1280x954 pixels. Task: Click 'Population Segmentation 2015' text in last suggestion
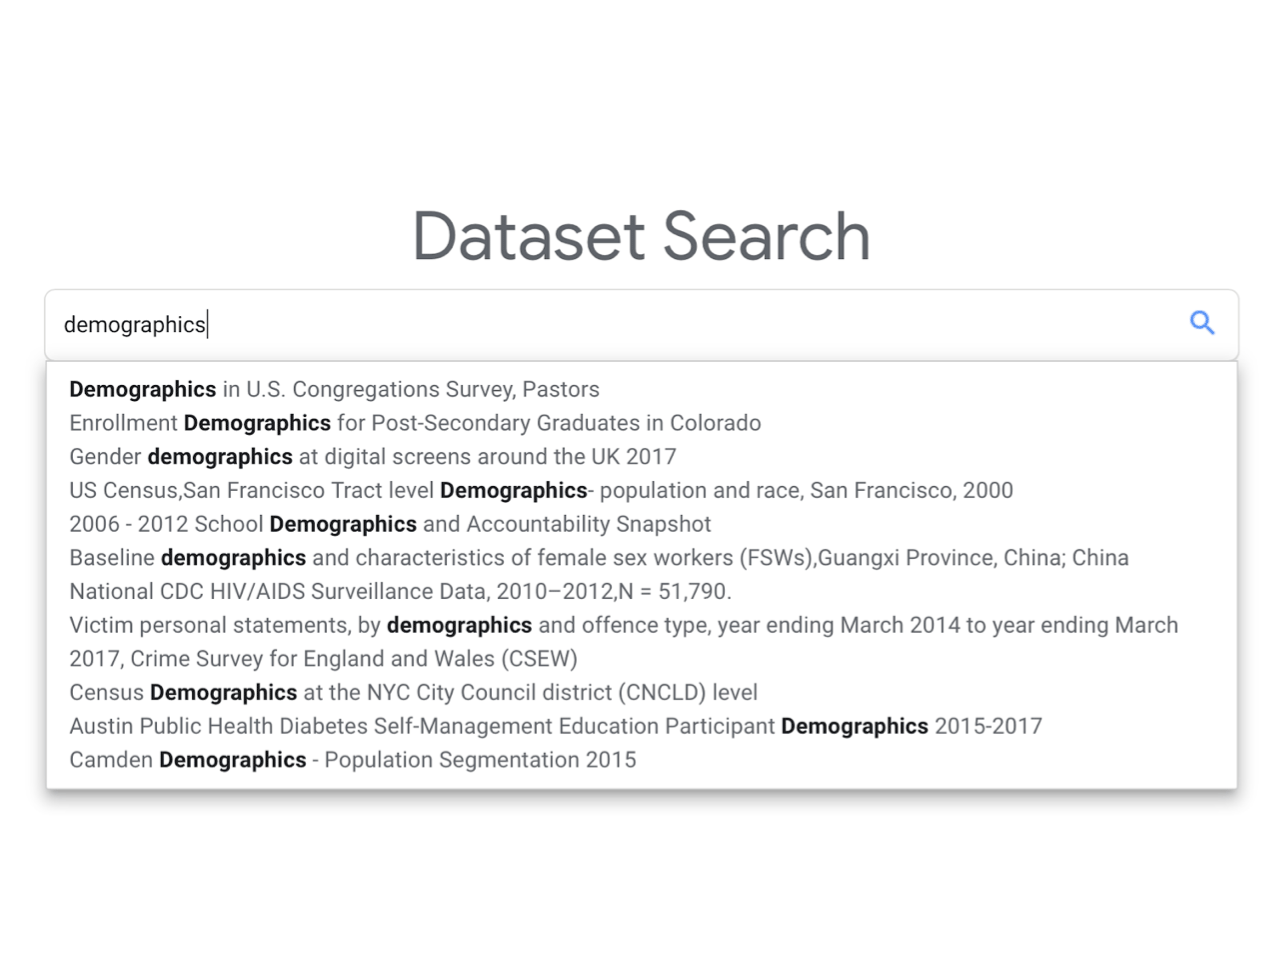coord(480,760)
